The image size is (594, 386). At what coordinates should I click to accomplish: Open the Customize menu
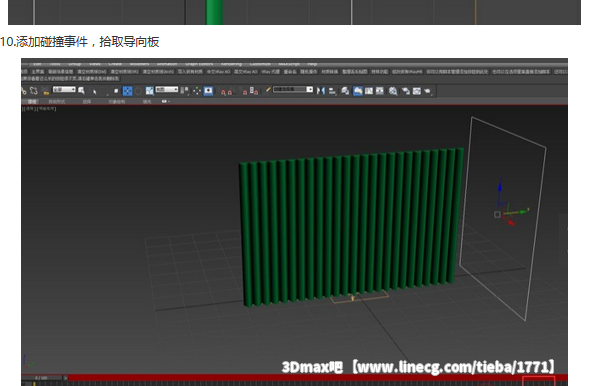[x=260, y=64]
